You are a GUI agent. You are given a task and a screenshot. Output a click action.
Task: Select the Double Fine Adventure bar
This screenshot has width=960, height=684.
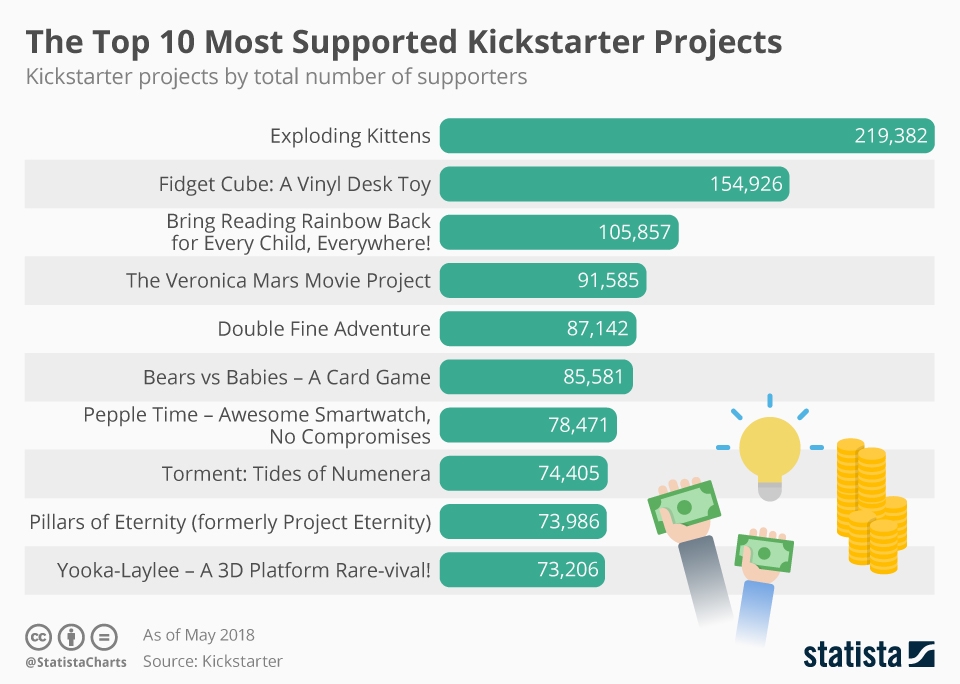pos(538,328)
